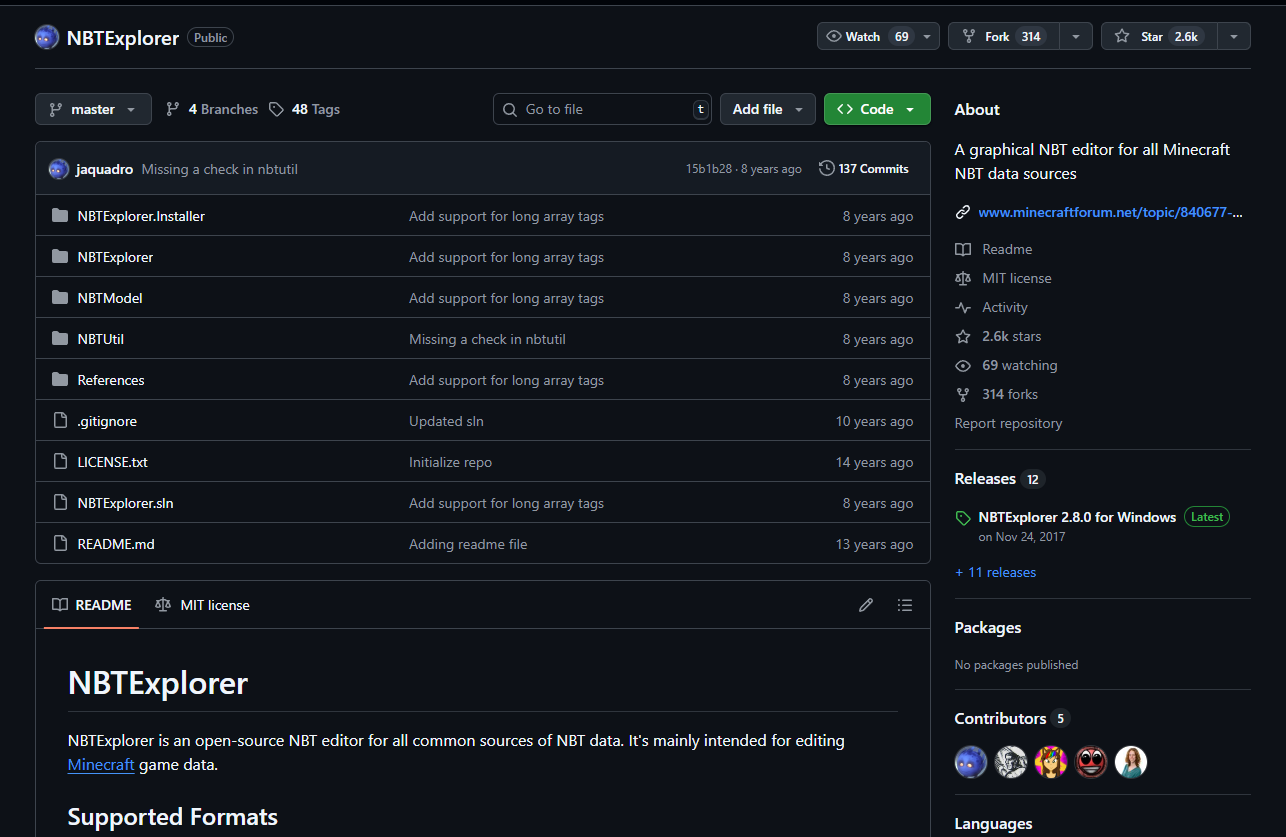Click the NBTModel folder icon
This screenshot has width=1286, height=837.
pos(60,298)
